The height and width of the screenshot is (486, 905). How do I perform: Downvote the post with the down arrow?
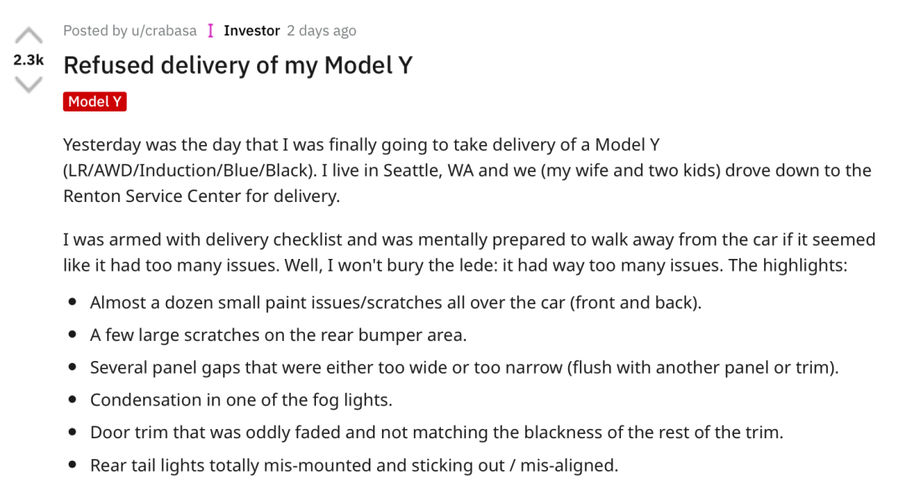[28, 85]
